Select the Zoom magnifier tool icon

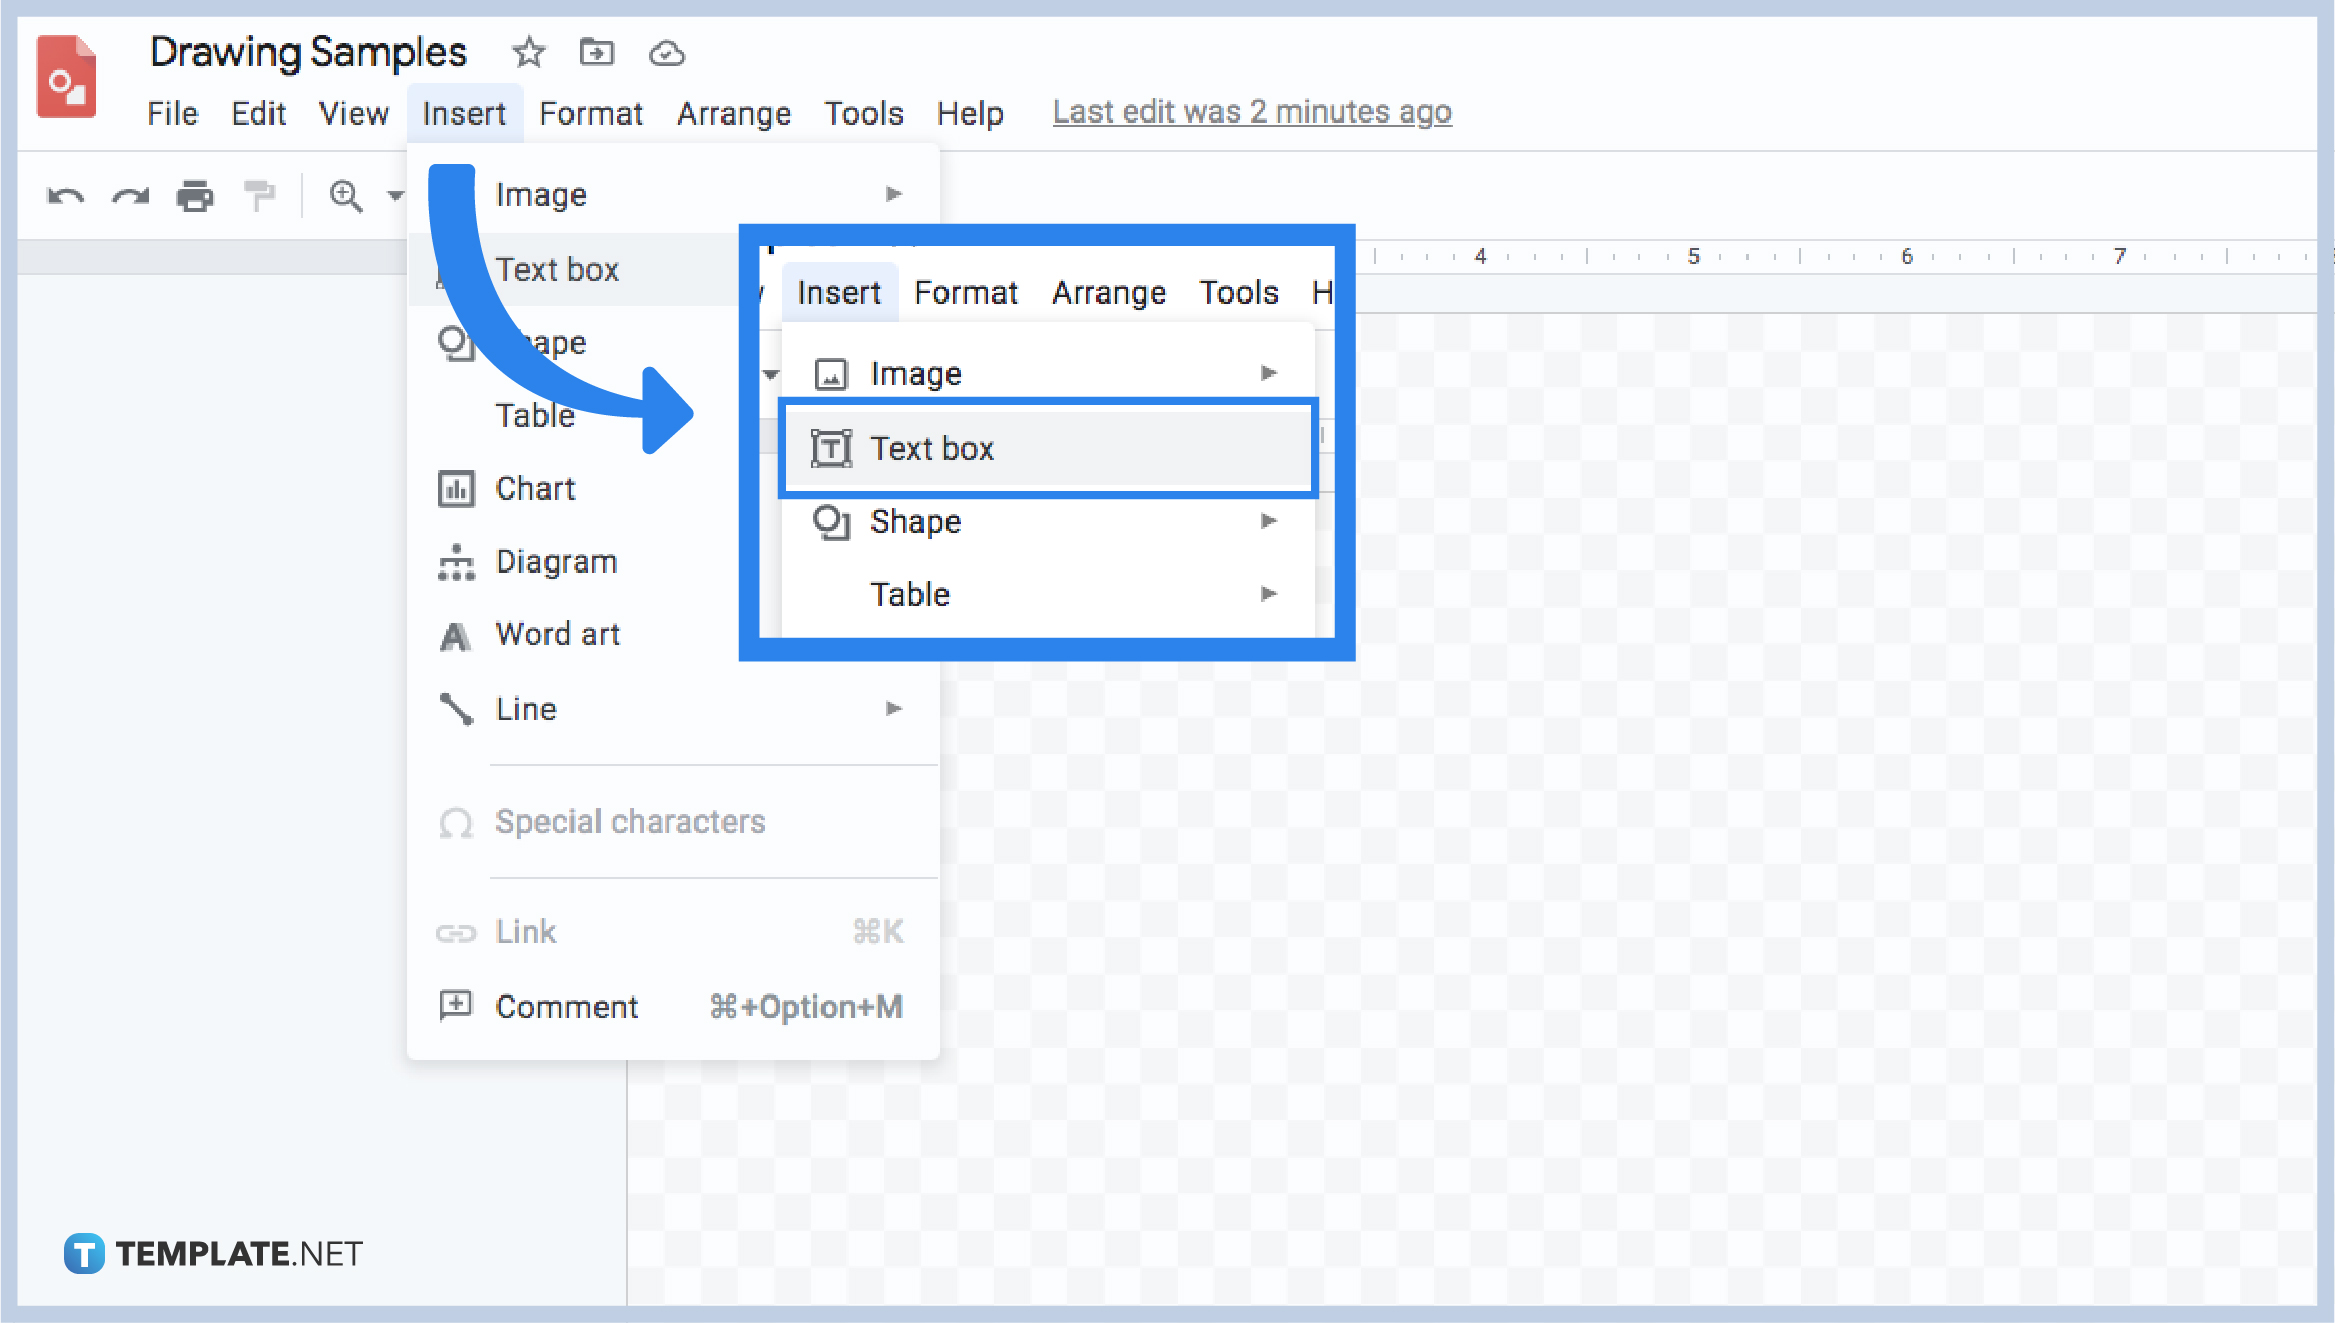coord(344,195)
